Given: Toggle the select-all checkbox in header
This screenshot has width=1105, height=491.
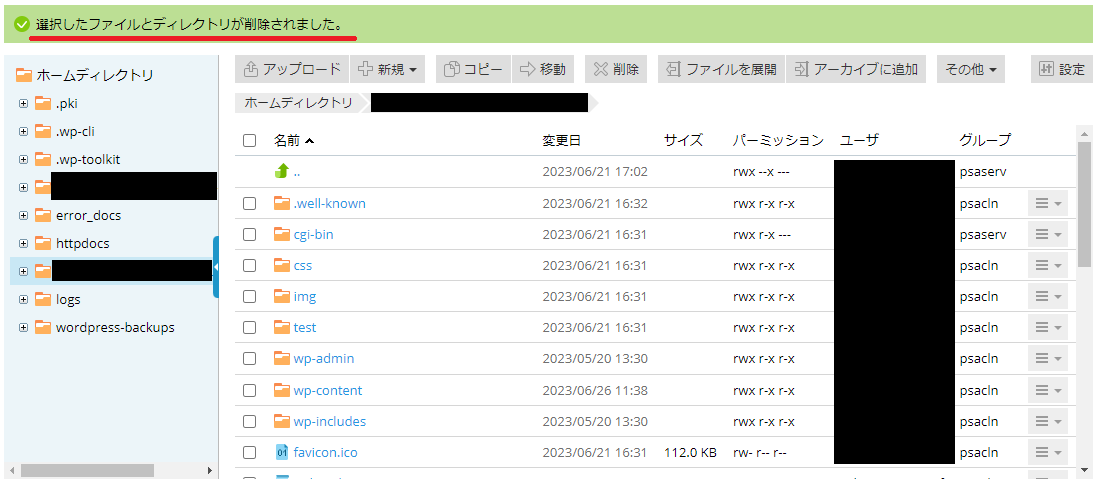Looking at the screenshot, I should [x=250, y=141].
